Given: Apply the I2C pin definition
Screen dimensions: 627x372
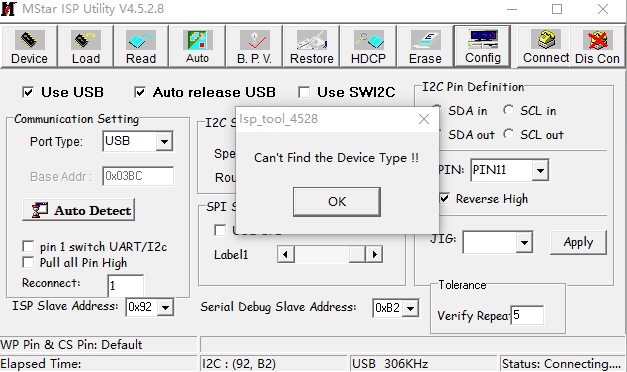Looking at the screenshot, I should click(578, 242).
